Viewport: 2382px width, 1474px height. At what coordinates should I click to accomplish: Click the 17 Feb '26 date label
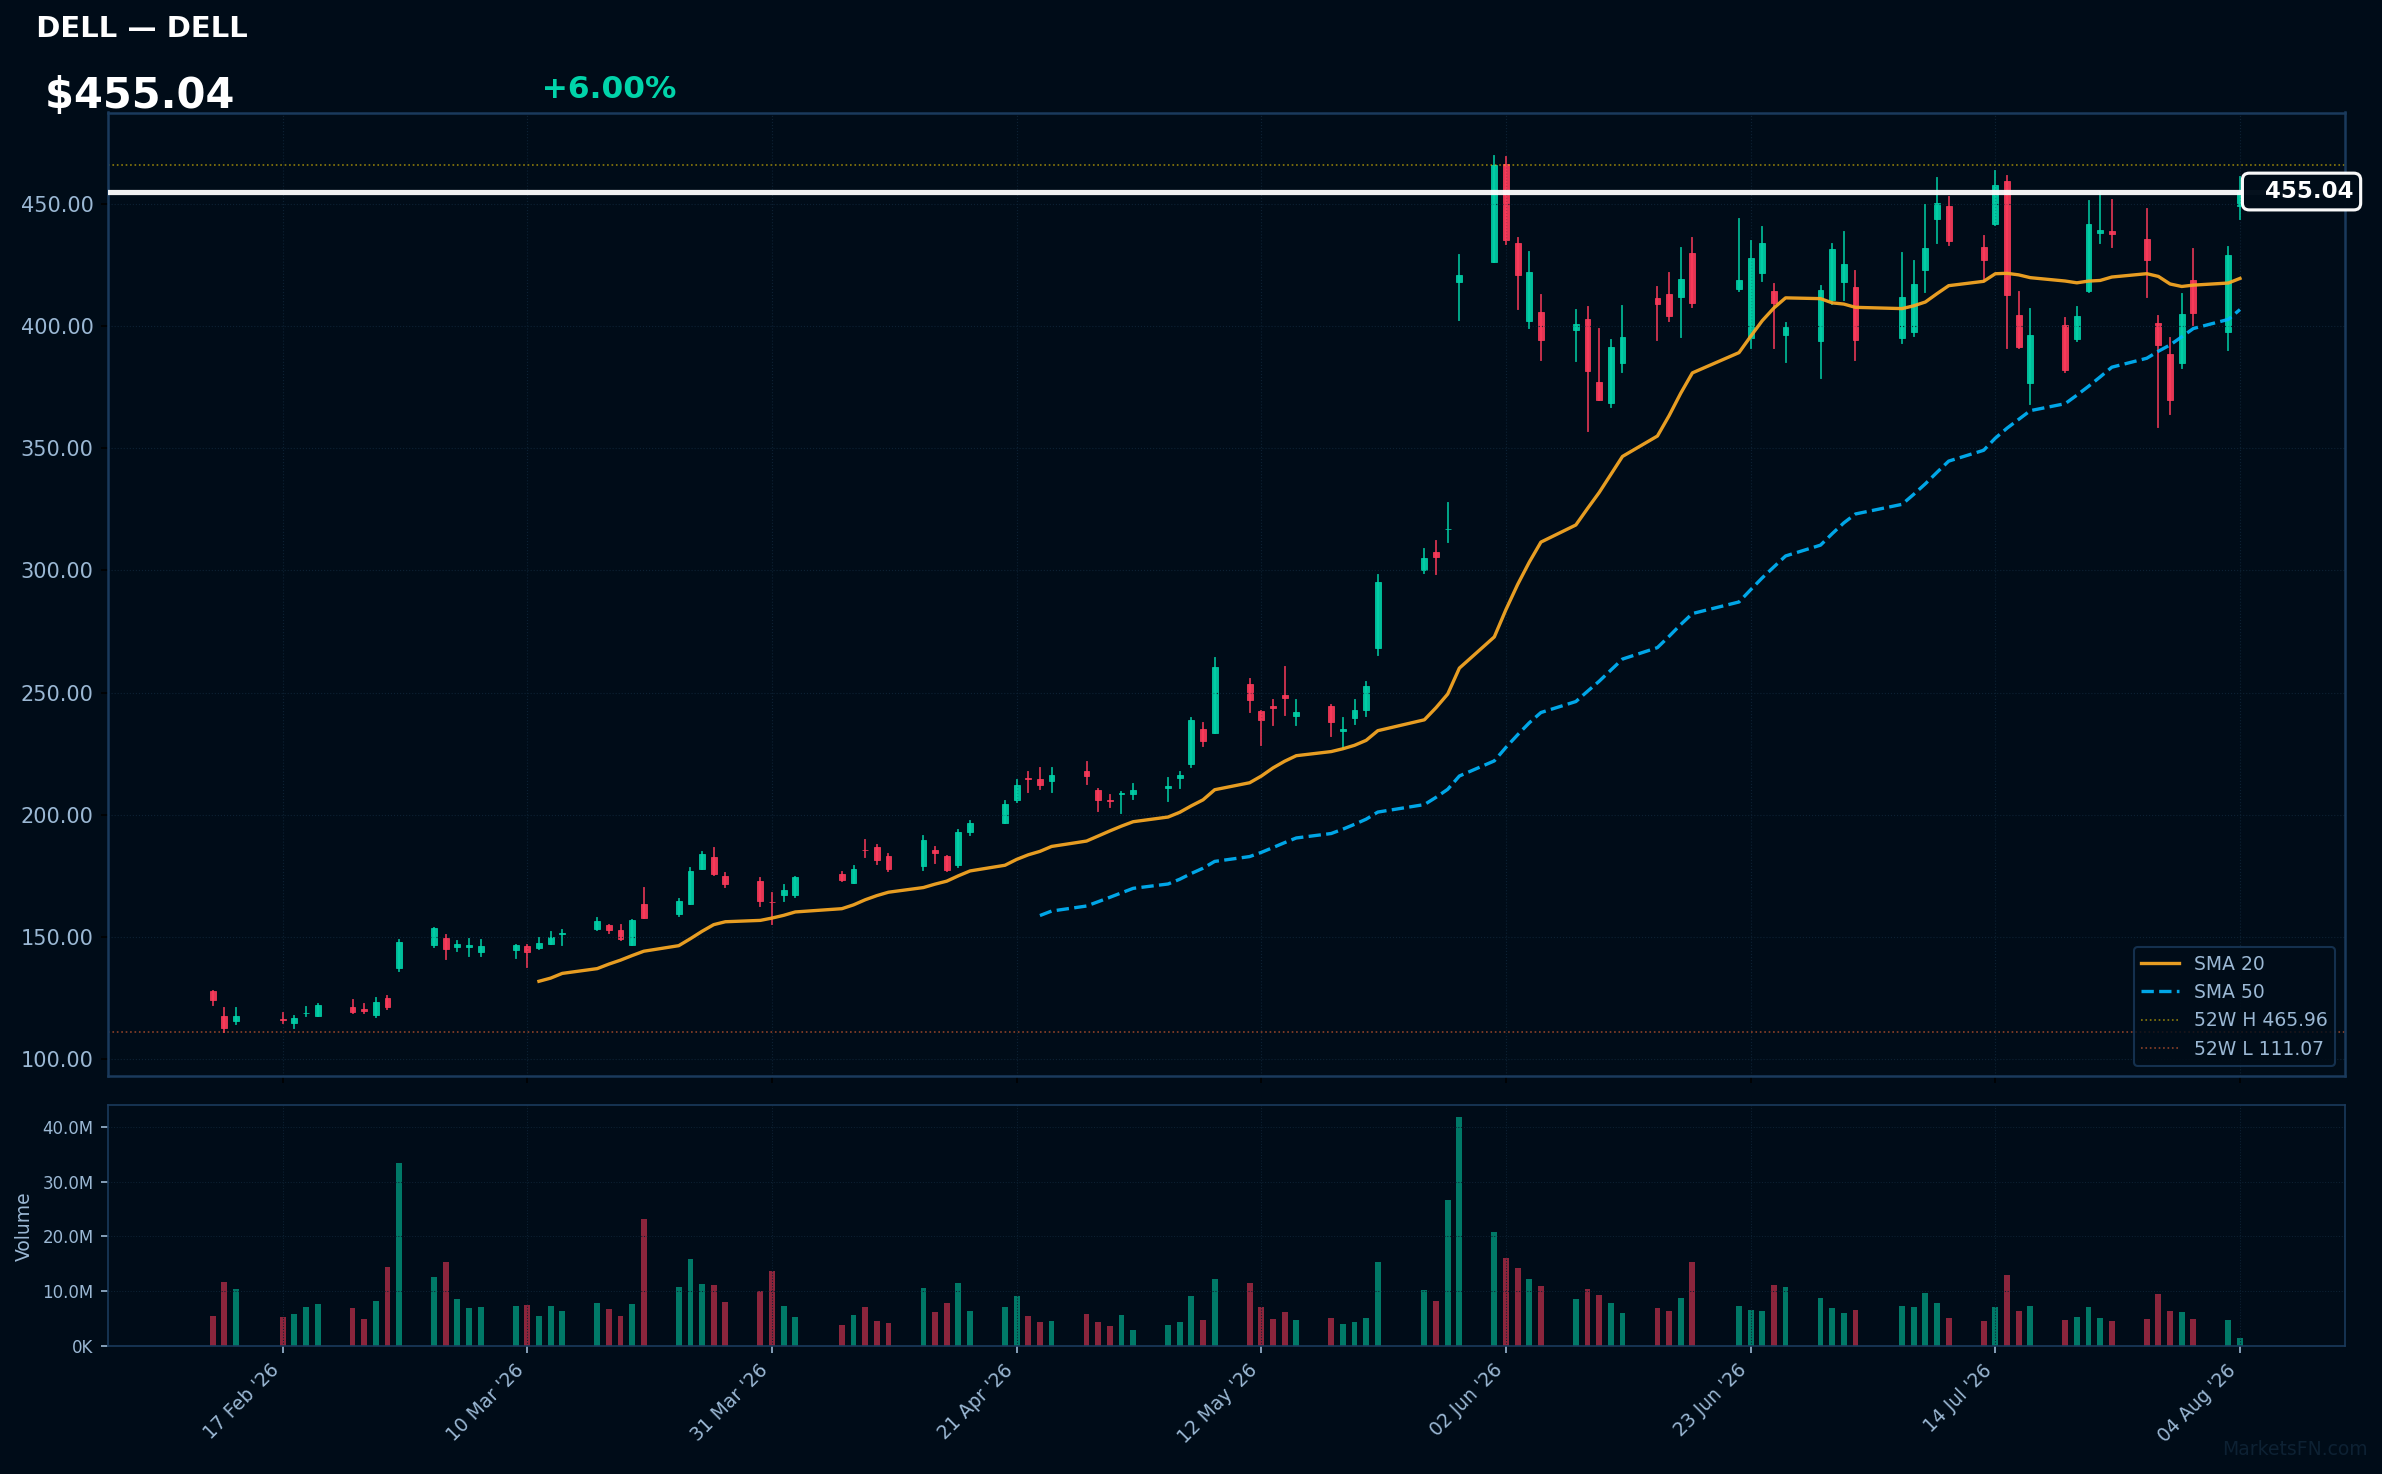coord(241,1401)
